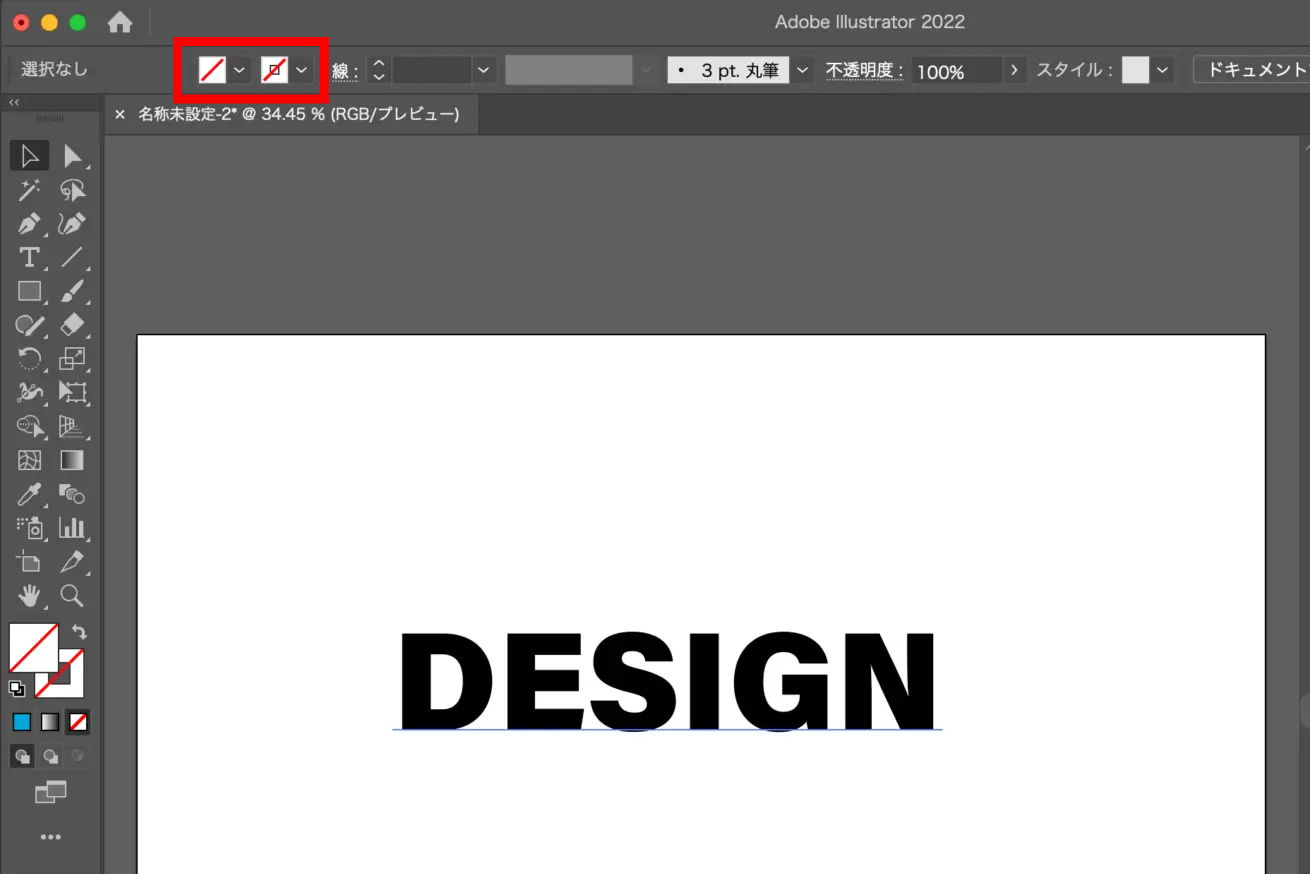Open the stroke weight dropdown

coord(484,70)
